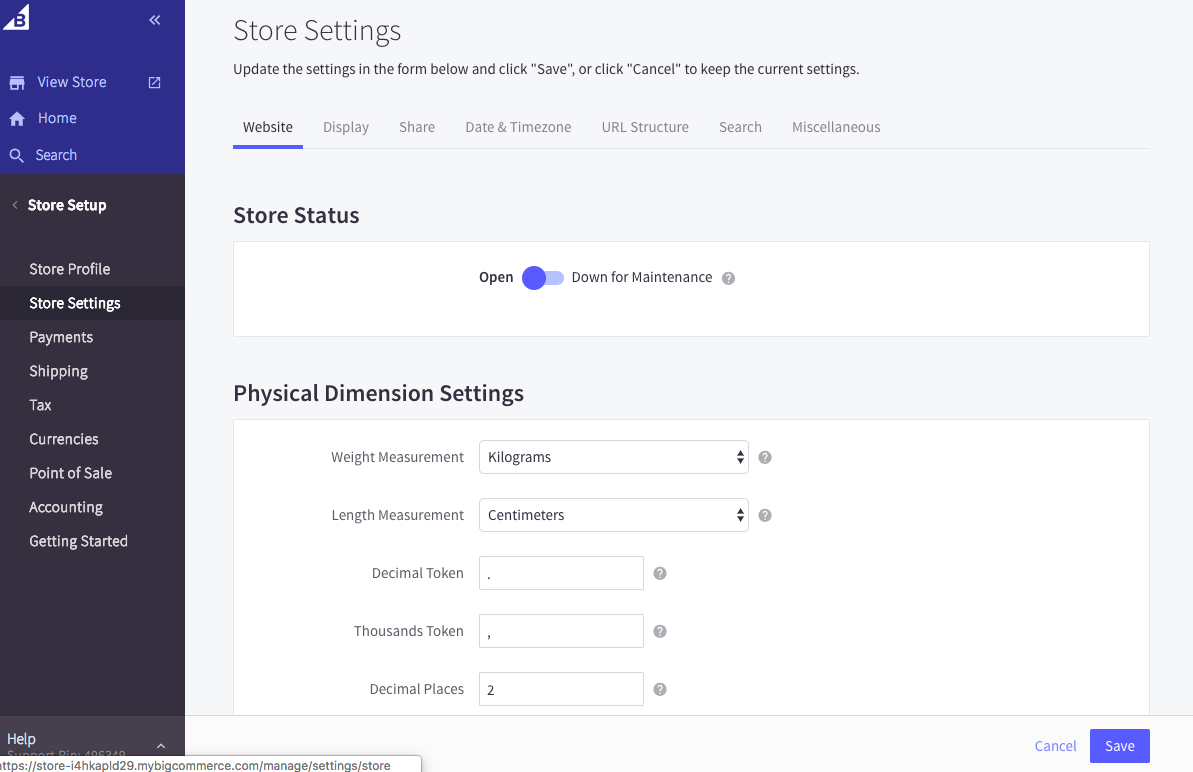Click the Search magnifier icon in sidebar
Viewport: 1193px width, 772px height.
tap(17, 156)
